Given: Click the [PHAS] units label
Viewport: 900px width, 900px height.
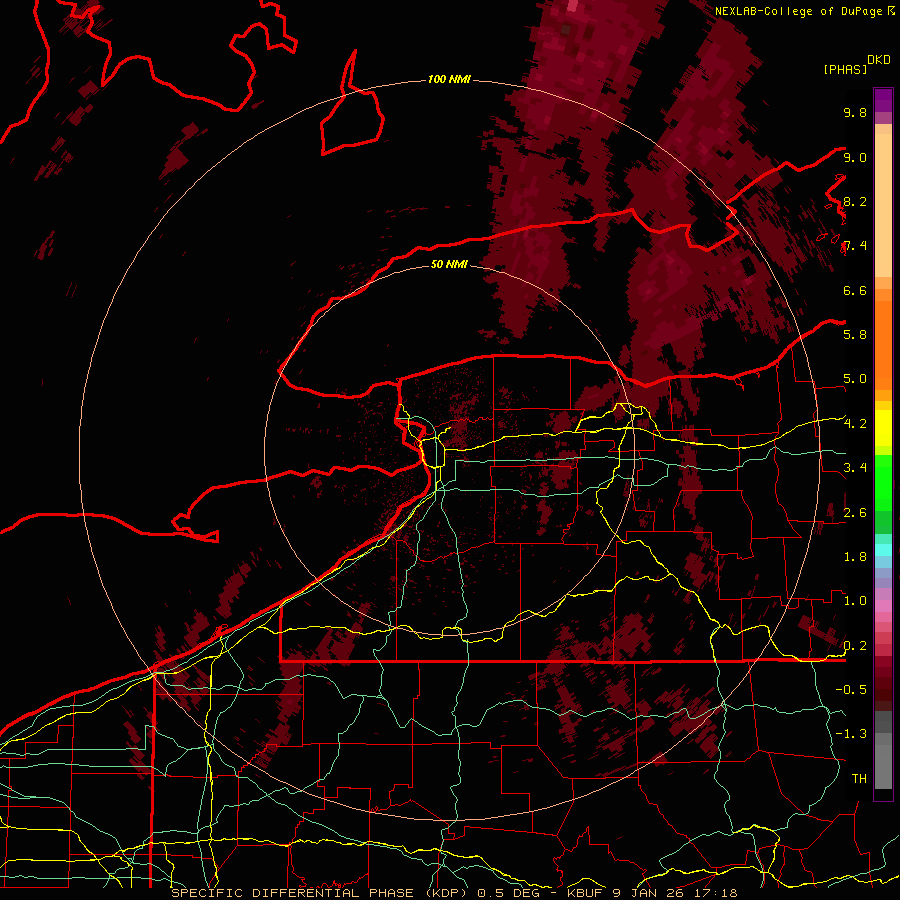Looking at the screenshot, I should tap(845, 69).
